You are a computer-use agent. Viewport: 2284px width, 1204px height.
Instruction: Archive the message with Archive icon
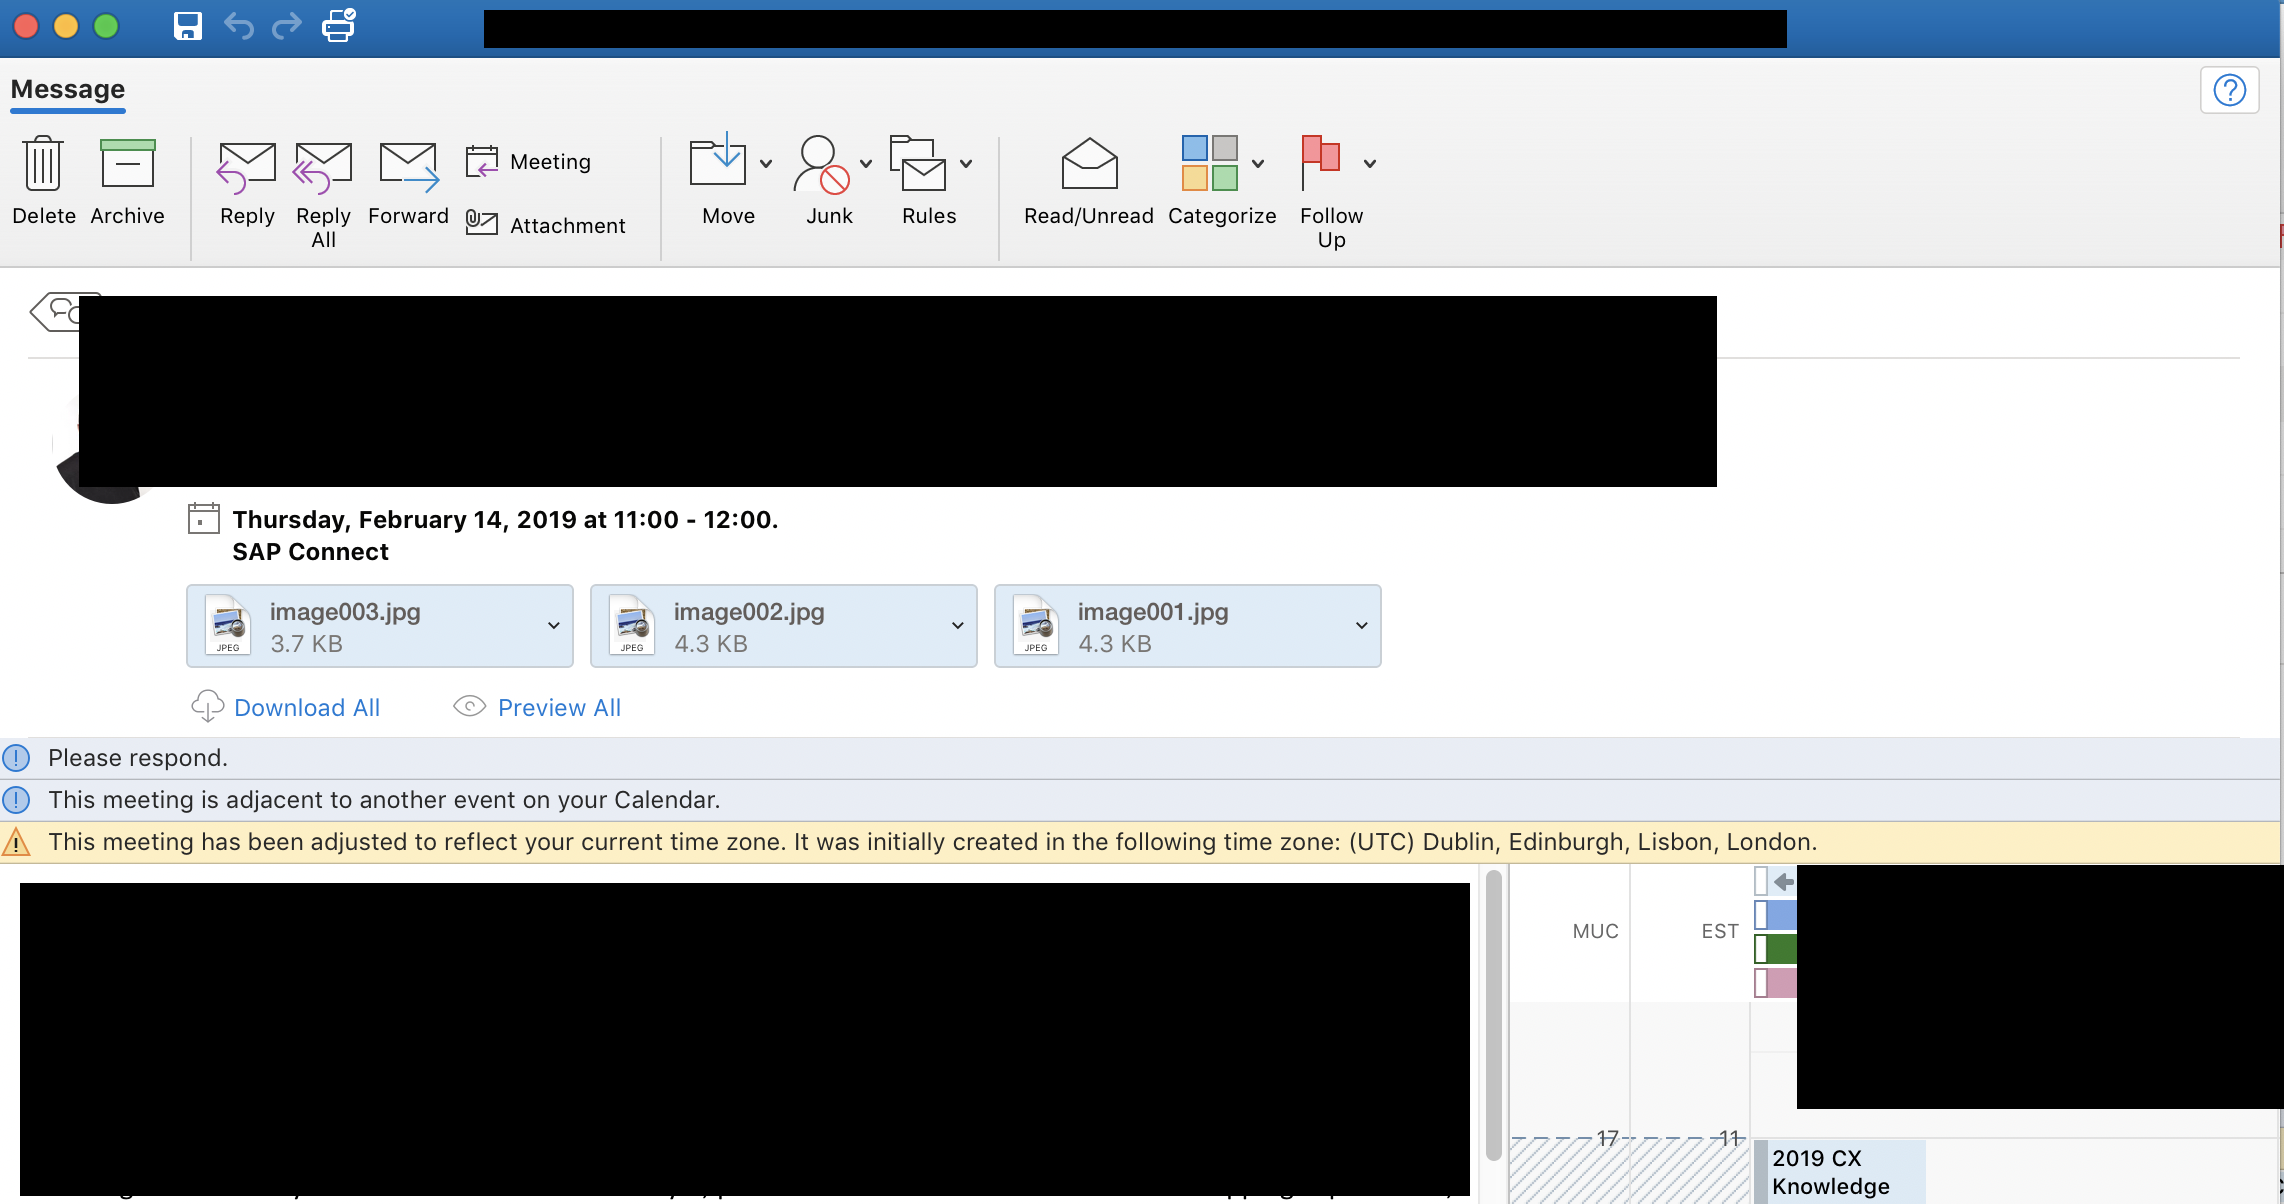(x=127, y=163)
